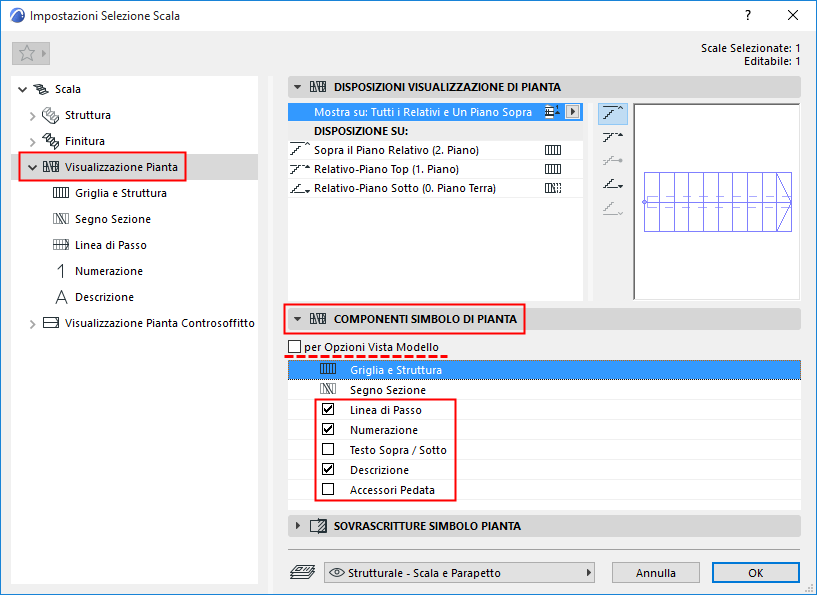Click the Visualizzazione Pianta Controsoffitto icon

51,323
